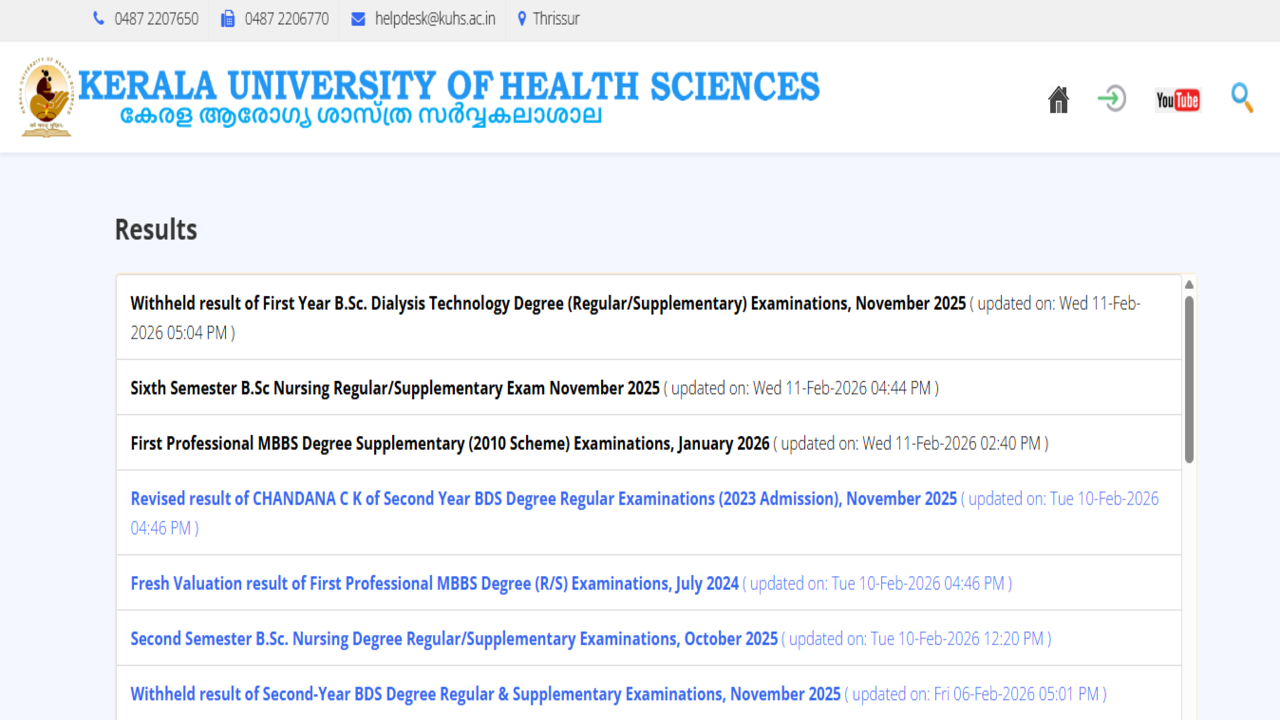Click Kerala University of Health Sciences title
The image size is (1280, 720).
coord(448,87)
